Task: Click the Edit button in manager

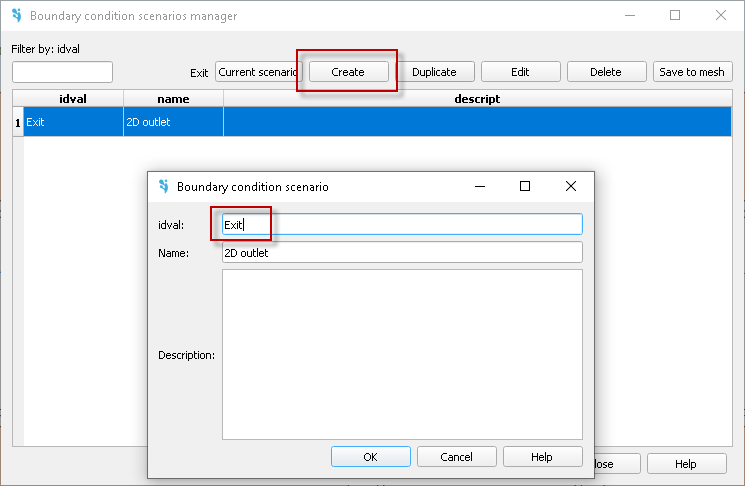Action: pos(520,72)
